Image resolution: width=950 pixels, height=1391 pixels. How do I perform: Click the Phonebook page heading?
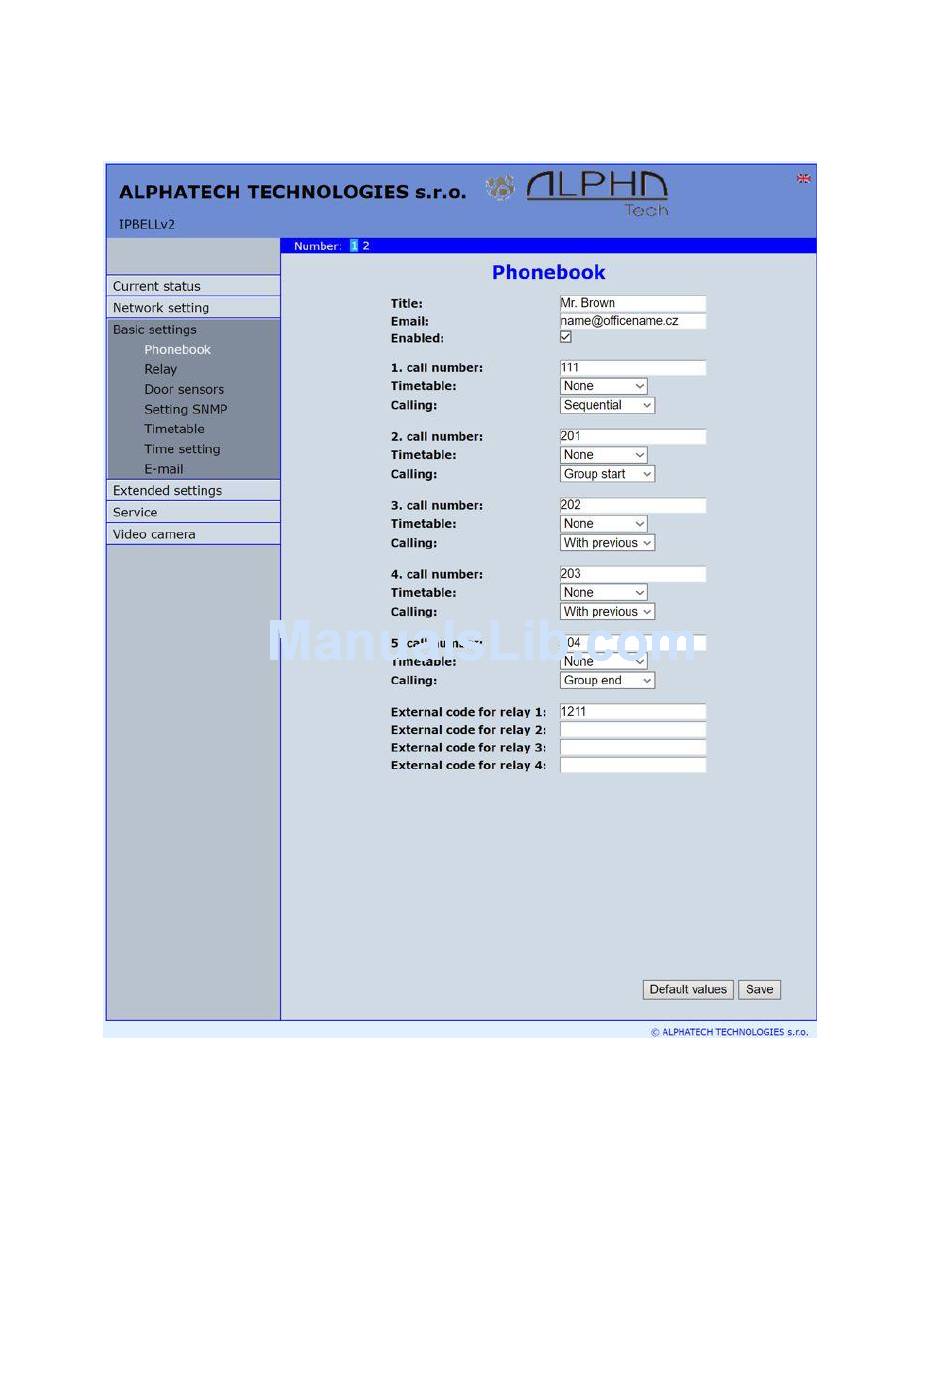click(549, 273)
